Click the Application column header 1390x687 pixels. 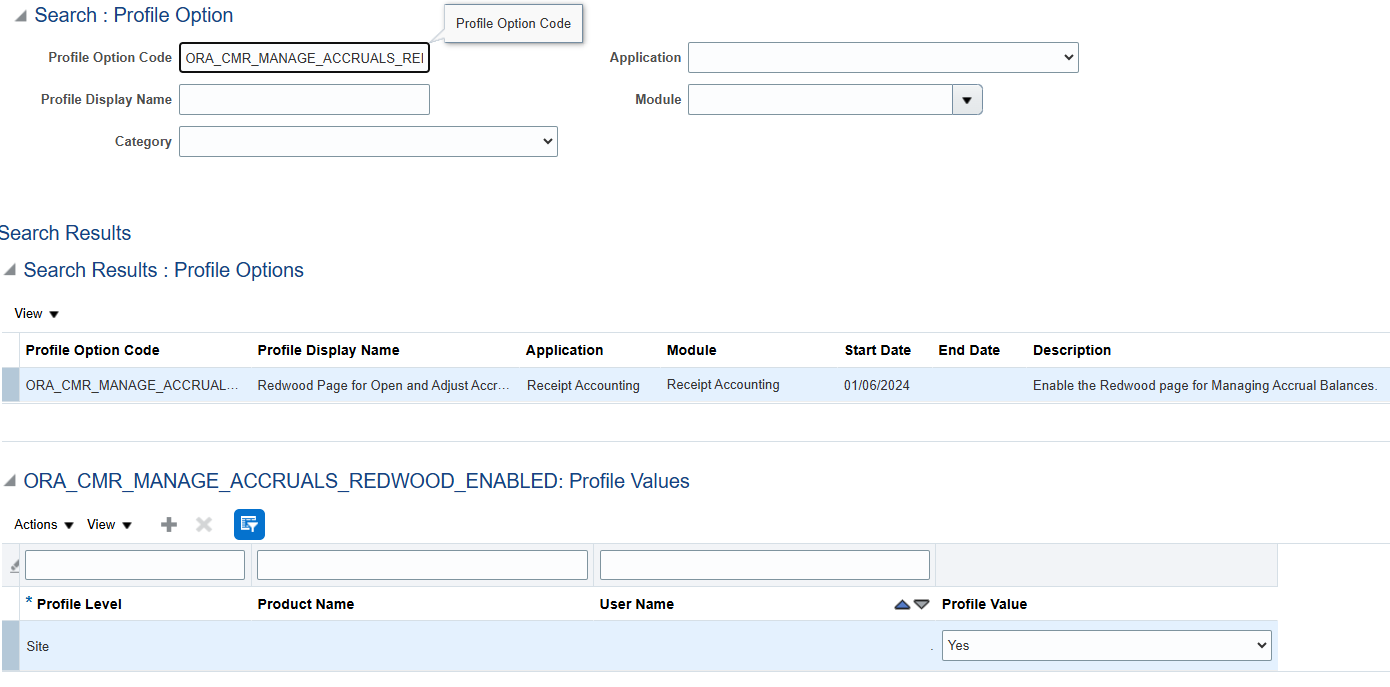click(x=564, y=350)
